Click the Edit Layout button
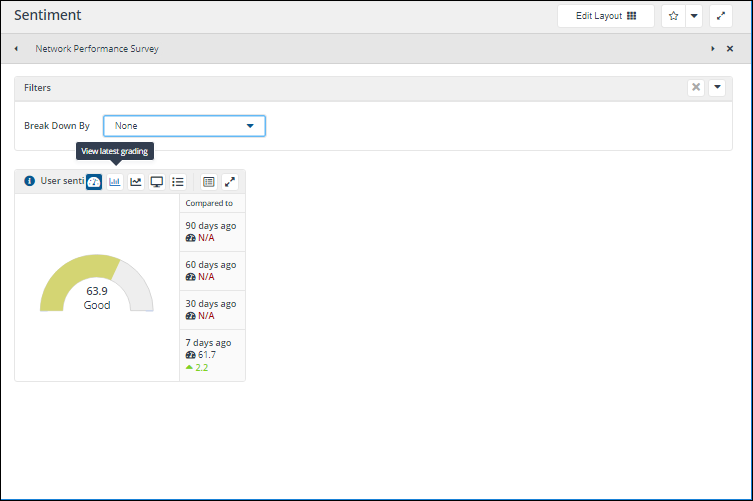The height and width of the screenshot is (501, 753). [x=606, y=16]
